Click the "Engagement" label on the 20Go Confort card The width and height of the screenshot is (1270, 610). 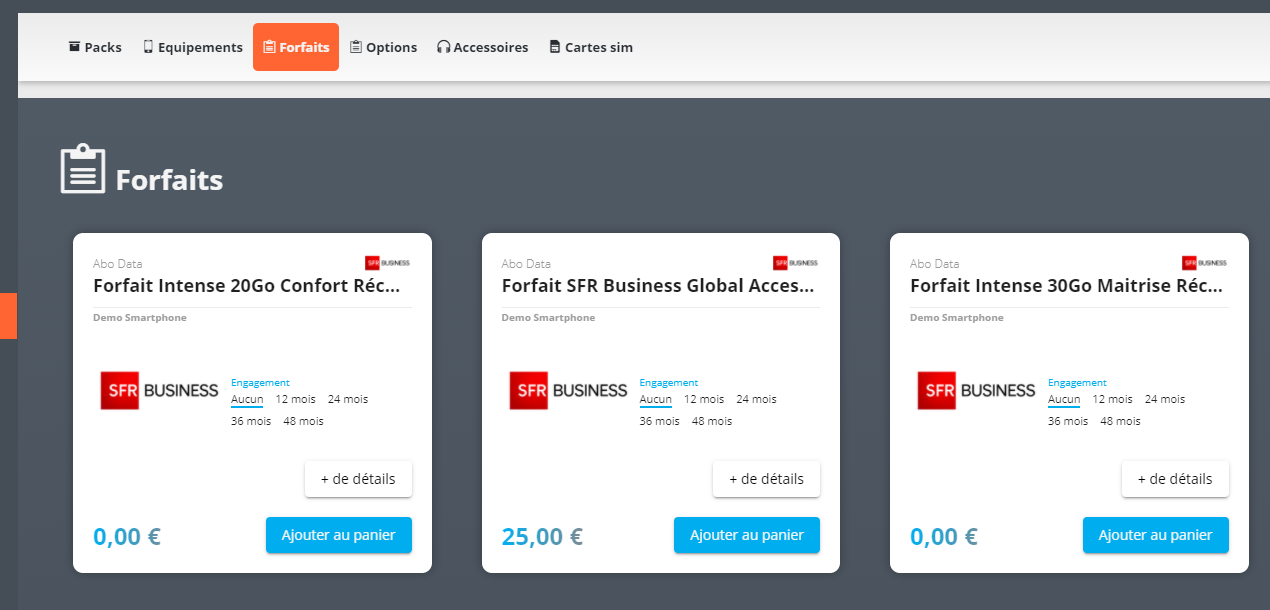260,382
